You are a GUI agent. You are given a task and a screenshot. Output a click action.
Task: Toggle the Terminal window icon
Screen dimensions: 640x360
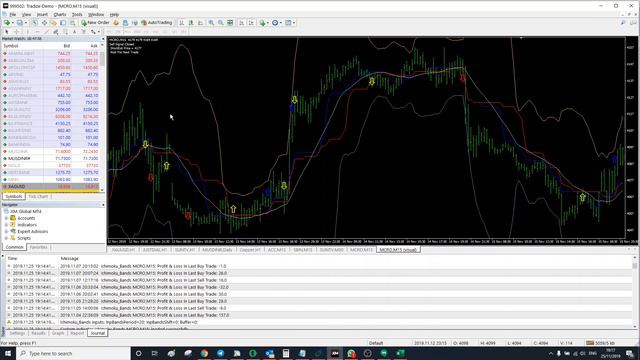tap(62, 23)
